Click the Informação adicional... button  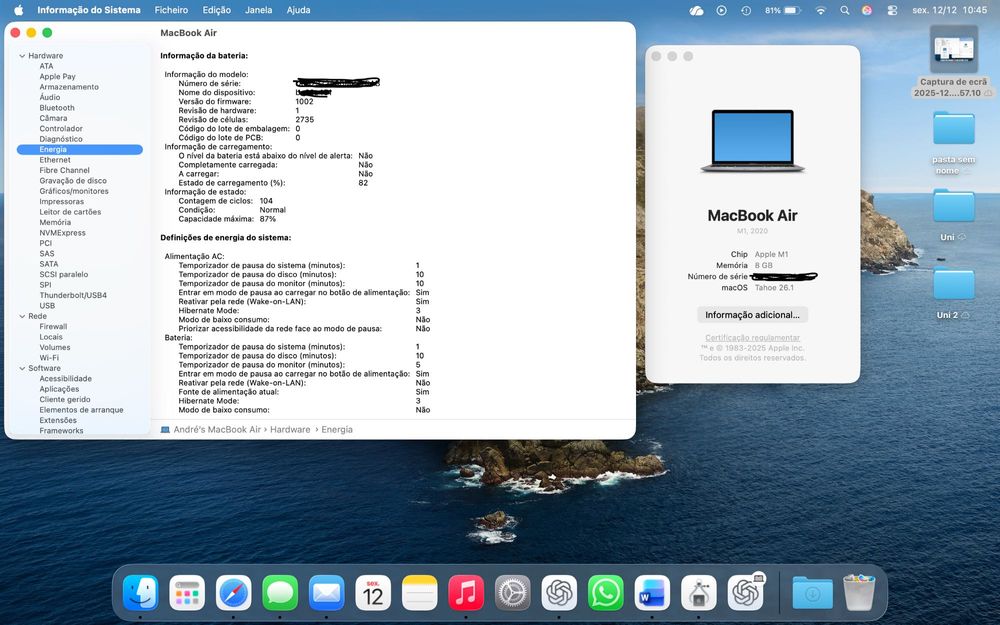coord(752,314)
